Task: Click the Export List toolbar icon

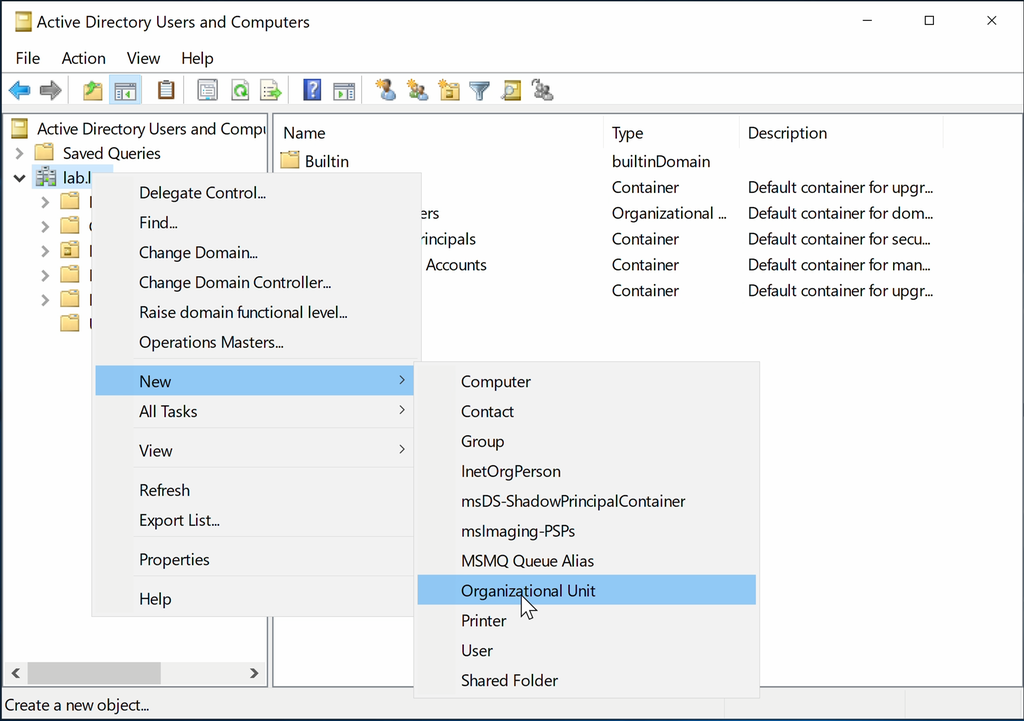Action: (x=270, y=90)
